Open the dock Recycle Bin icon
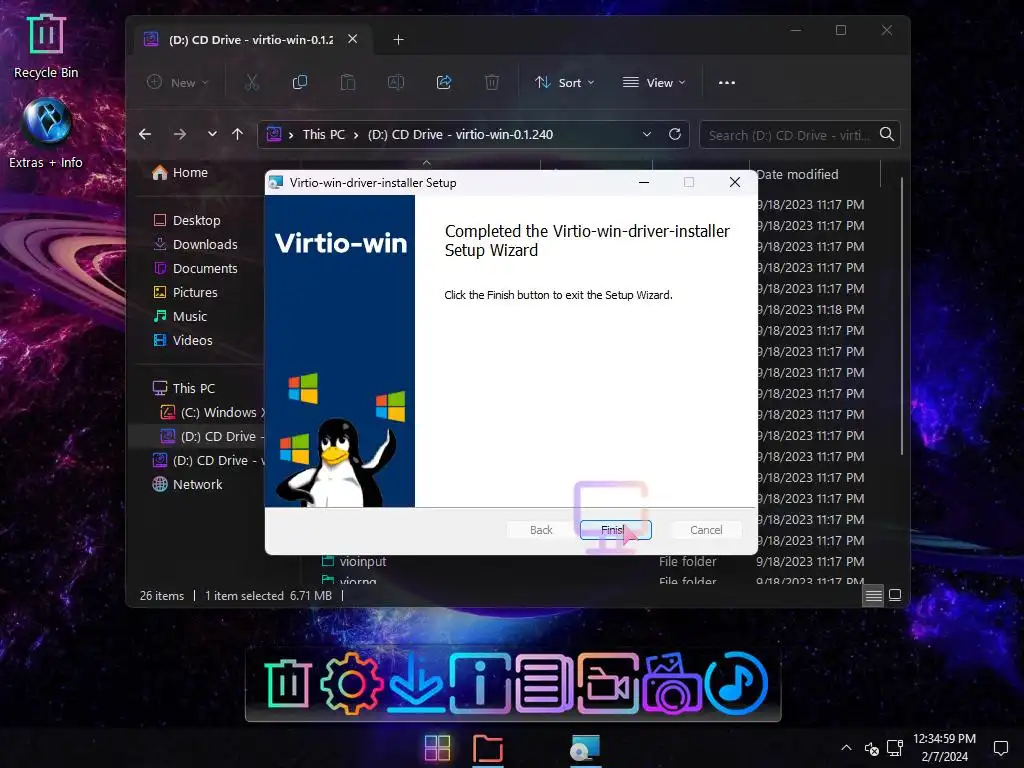1024x768 pixels. [x=287, y=683]
